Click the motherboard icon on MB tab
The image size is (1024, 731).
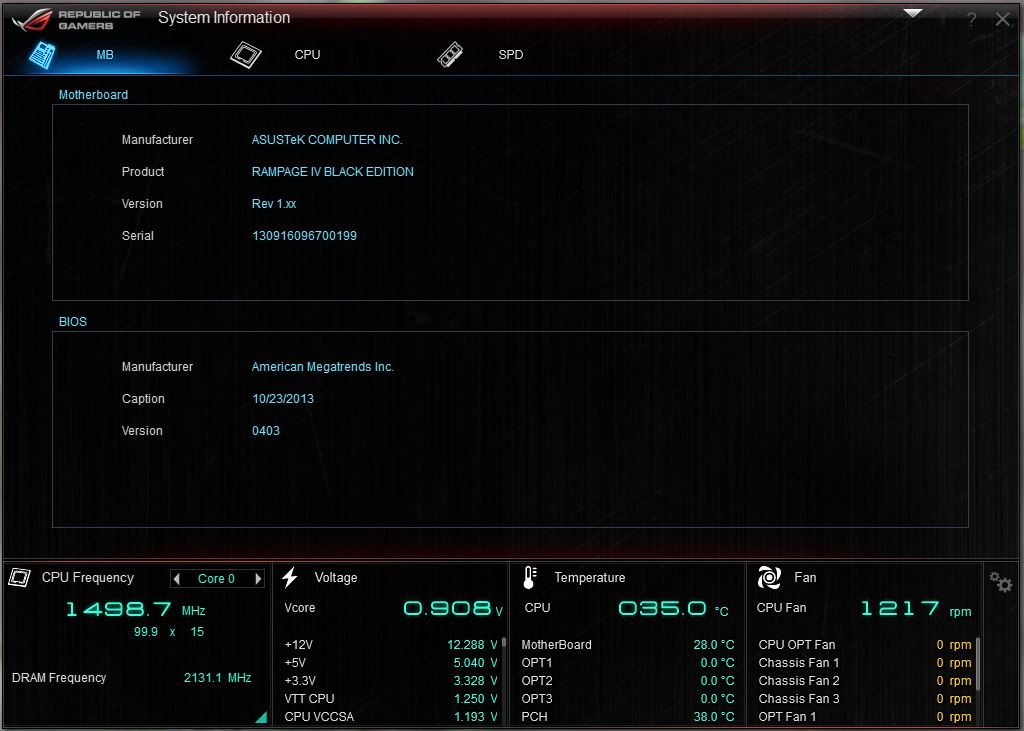click(x=42, y=55)
